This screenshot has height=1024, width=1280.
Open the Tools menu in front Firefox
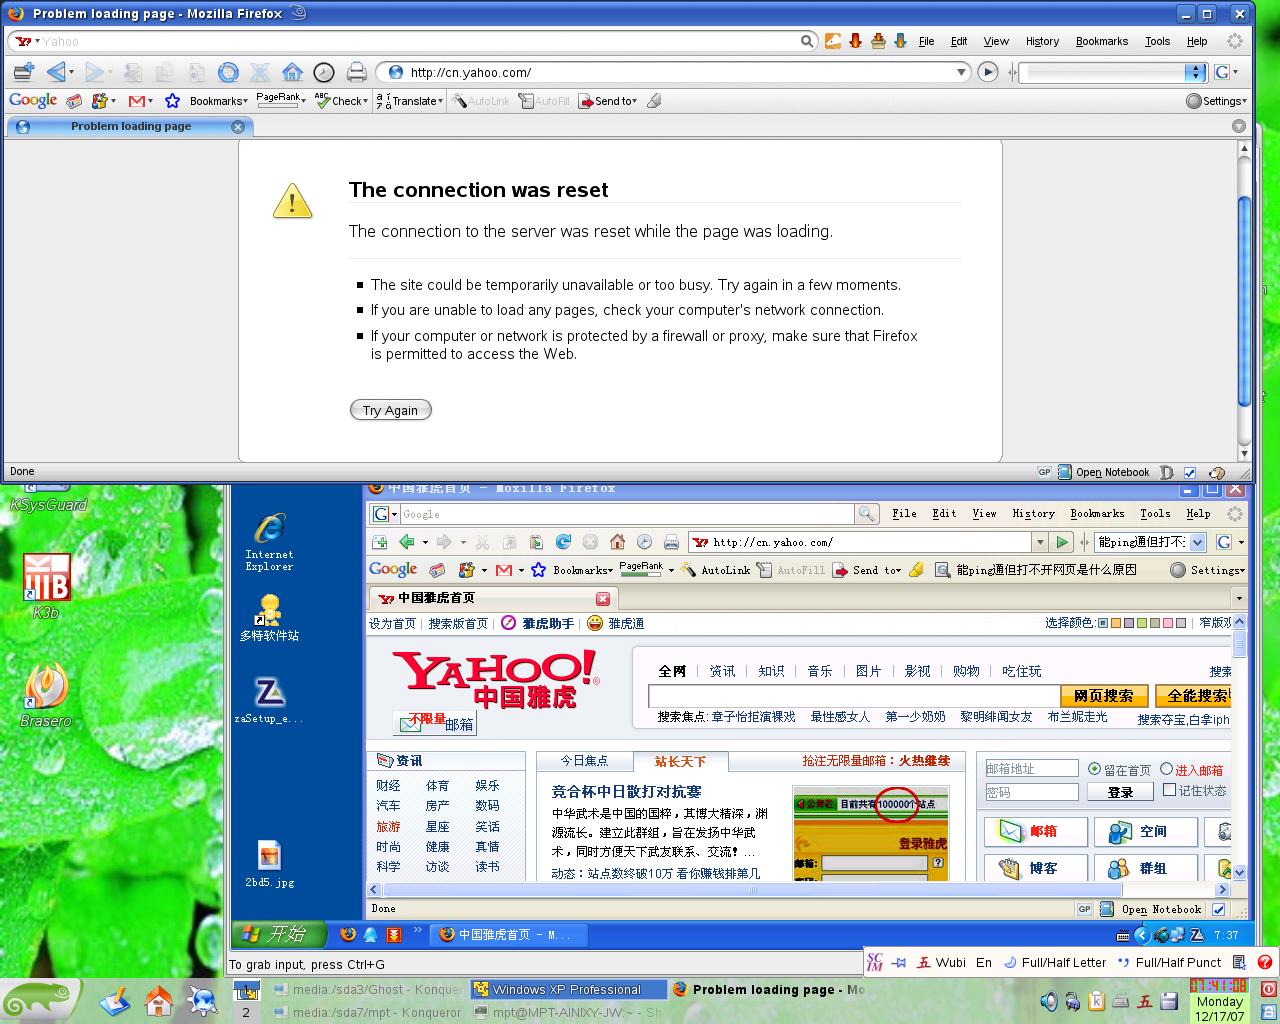[x=1157, y=41]
